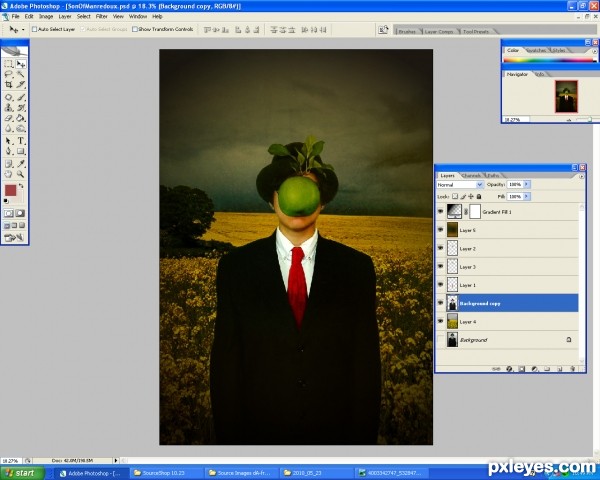
Task: Select the Notes tool
Action: coord(9,164)
